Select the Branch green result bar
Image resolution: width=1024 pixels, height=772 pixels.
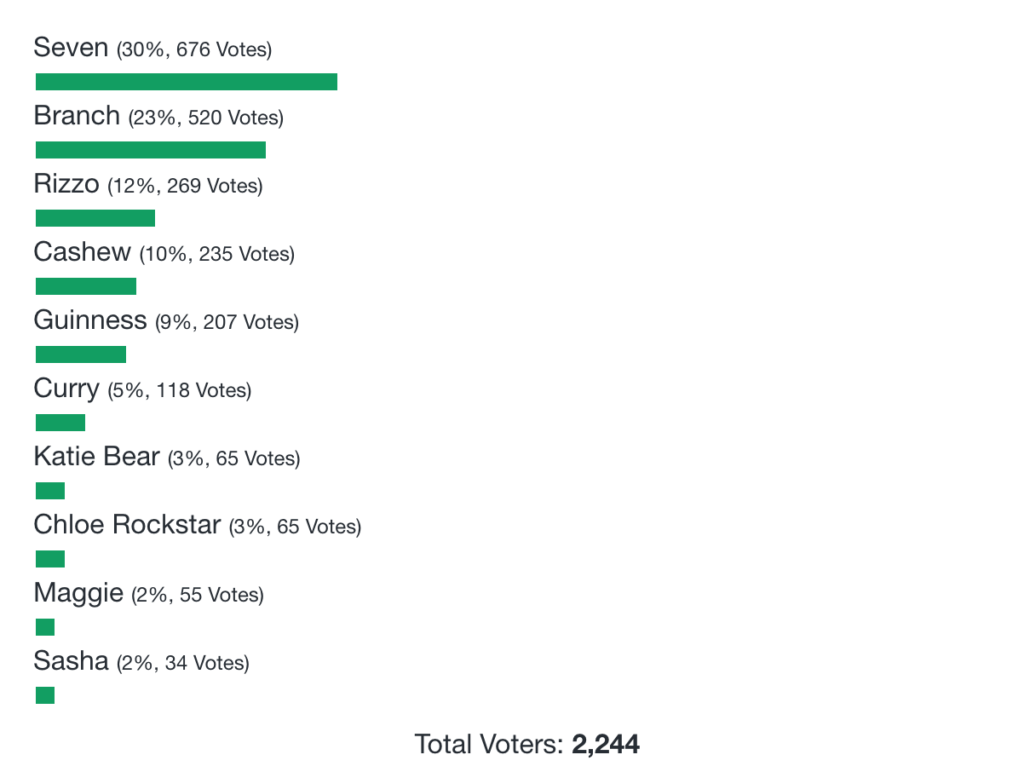click(x=151, y=150)
